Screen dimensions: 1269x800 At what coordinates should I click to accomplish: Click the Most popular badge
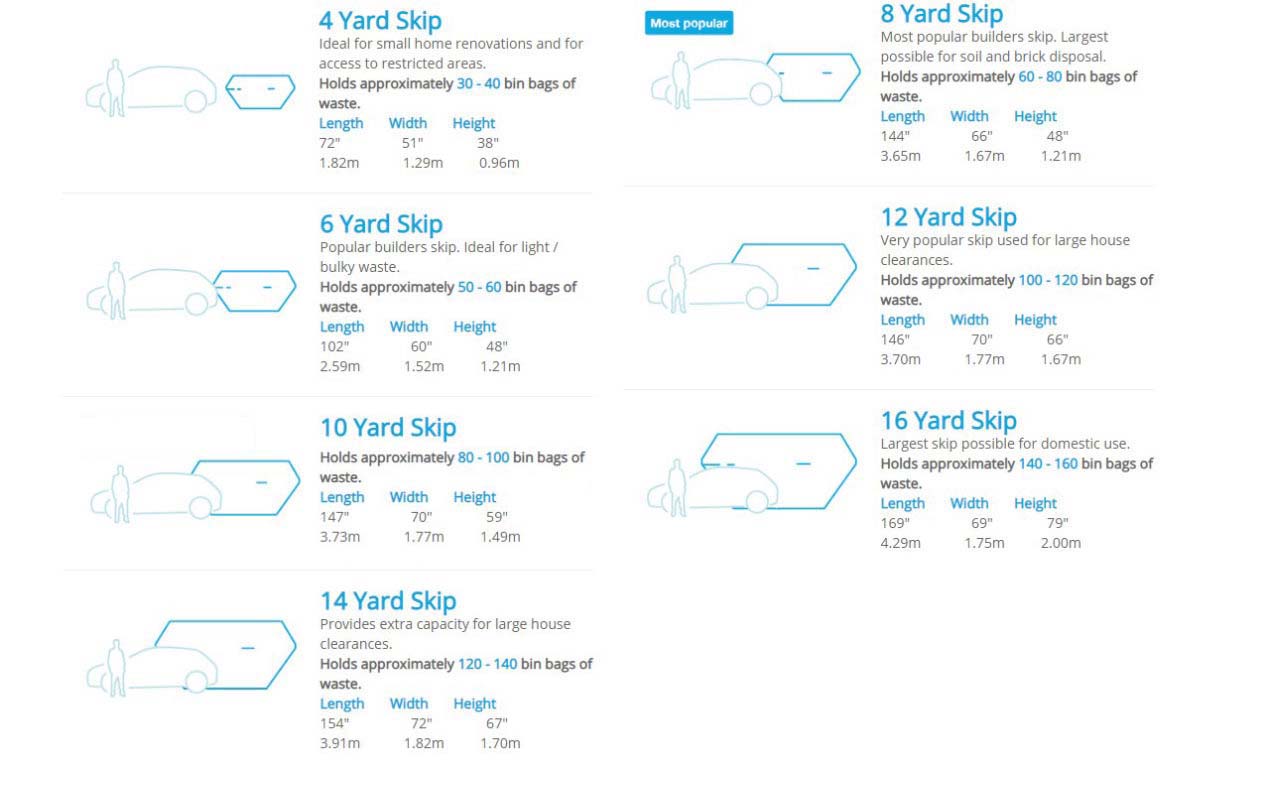[x=689, y=23]
